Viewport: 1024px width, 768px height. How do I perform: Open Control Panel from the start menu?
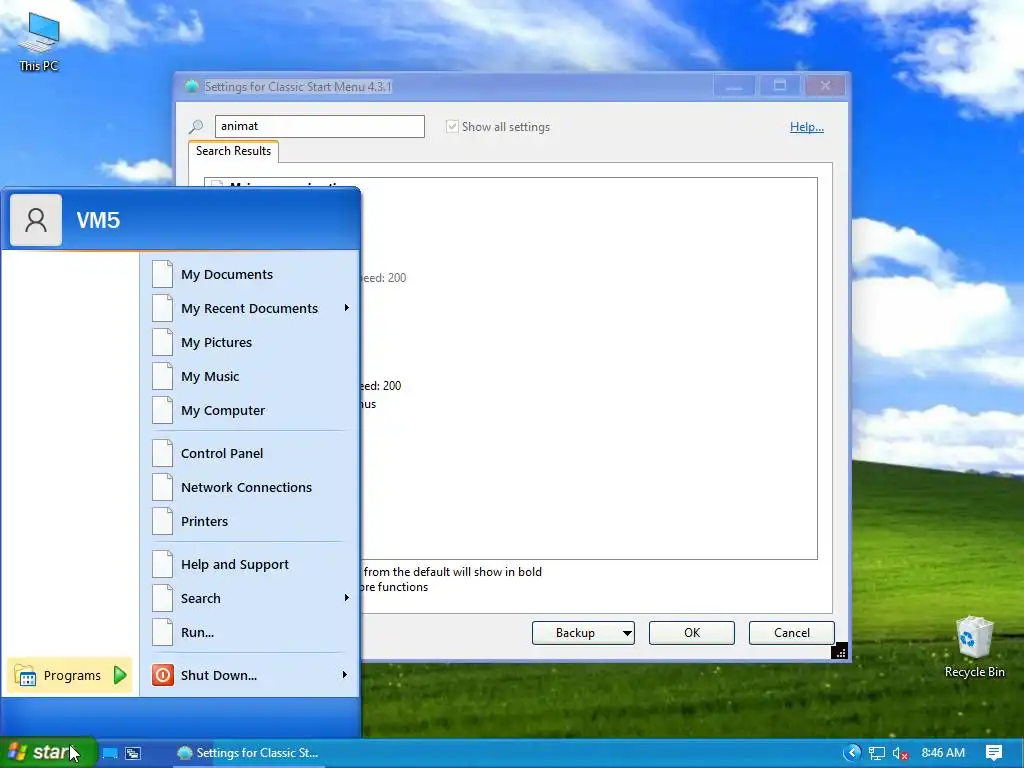point(250,453)
